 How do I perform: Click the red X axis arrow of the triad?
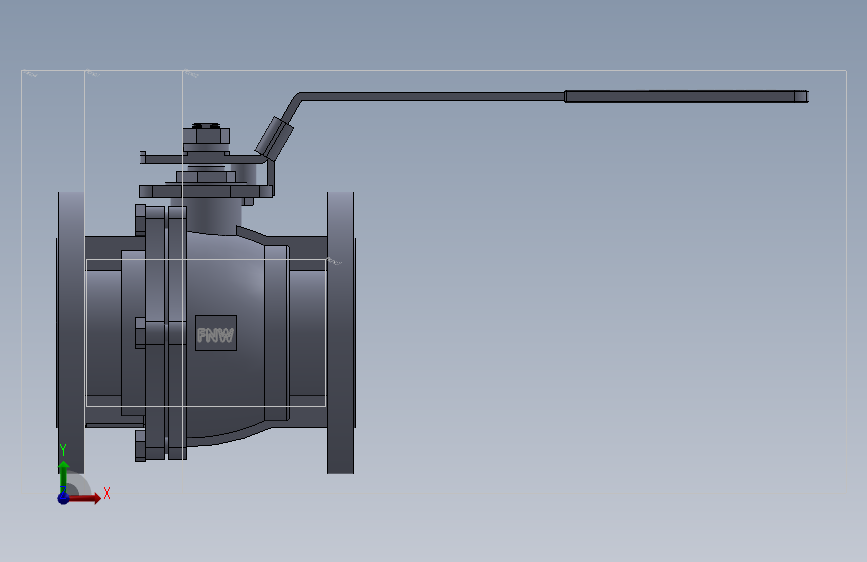(x=84, y=498)
